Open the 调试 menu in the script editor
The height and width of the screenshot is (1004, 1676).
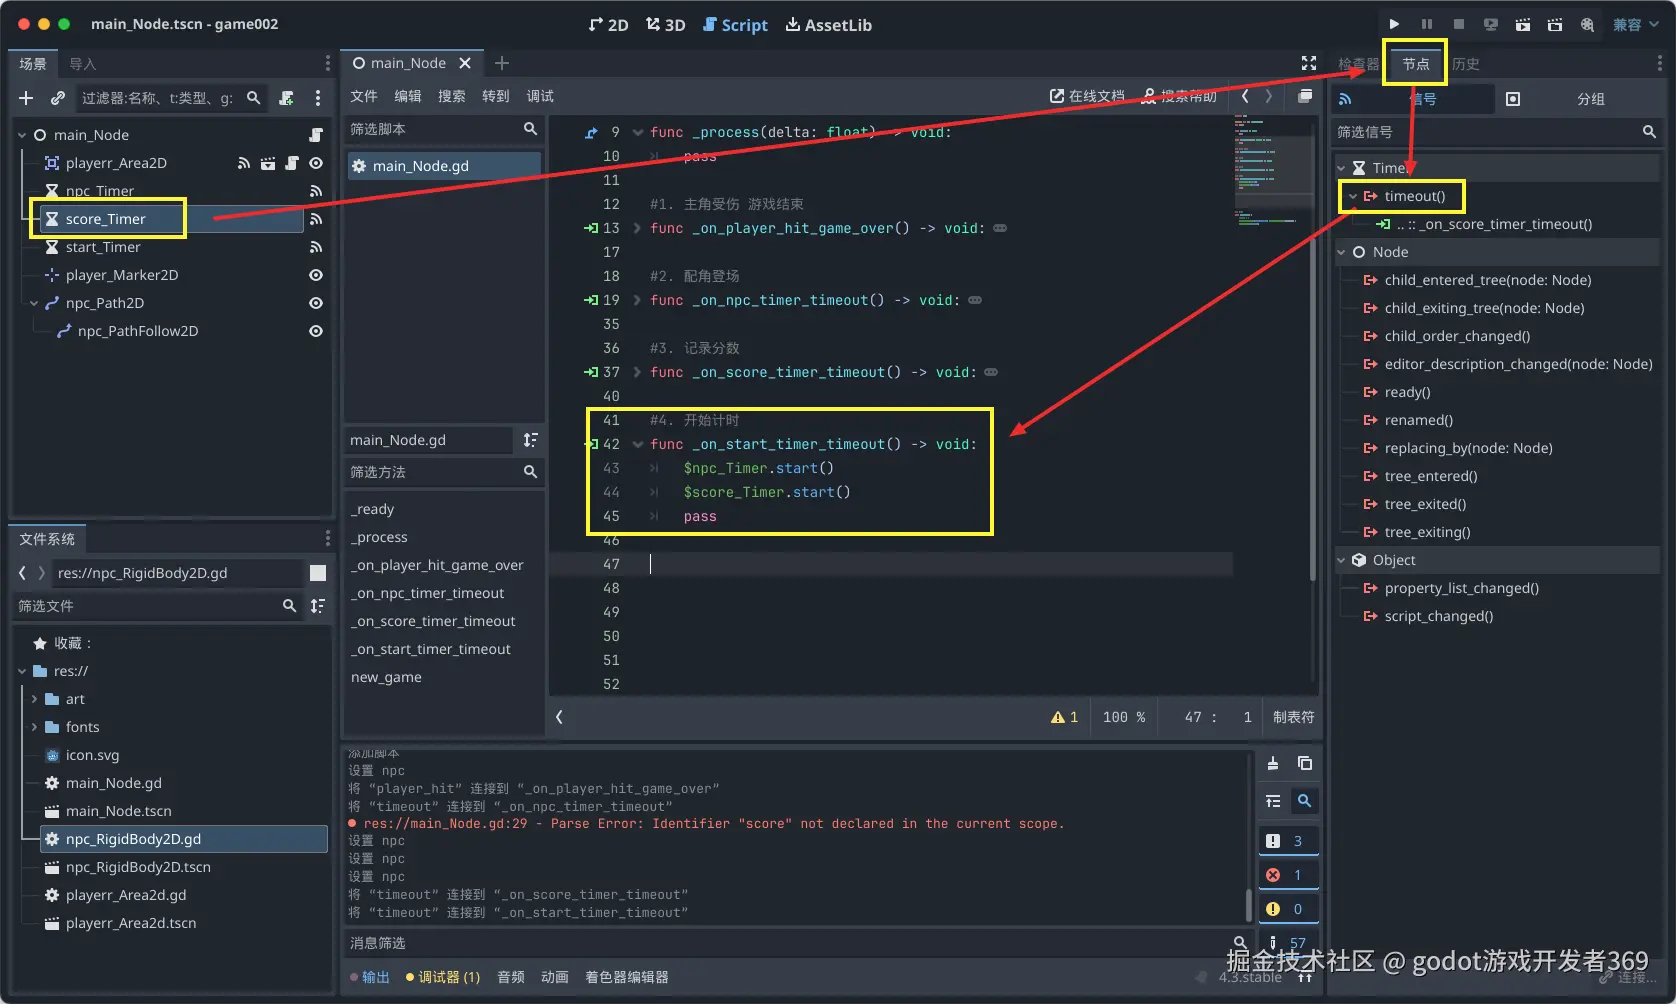click(x=540, y=96)
